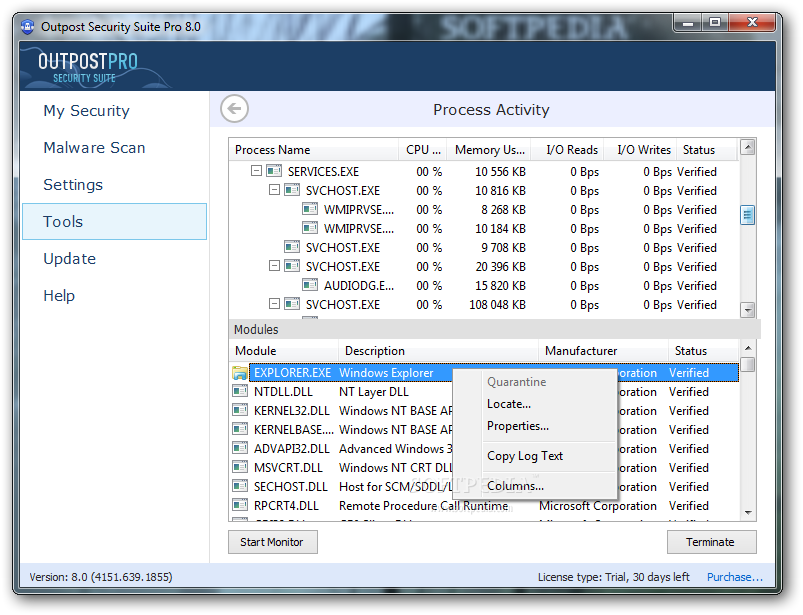The height and width of the screenshot is (615, 803).
Task: Click the 10 184 KB WMIPRVSE process icon
Action: (x=310, y=228)
